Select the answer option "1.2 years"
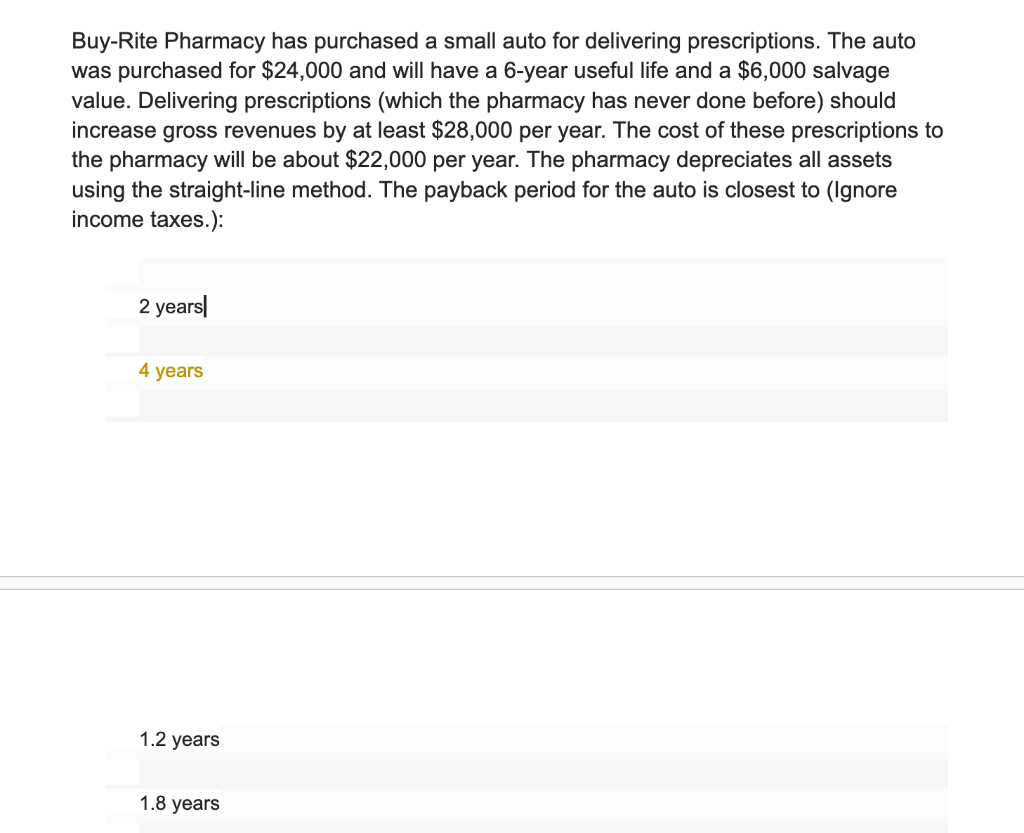Screen dimensions: 1024x833 (x=179, y=739)
